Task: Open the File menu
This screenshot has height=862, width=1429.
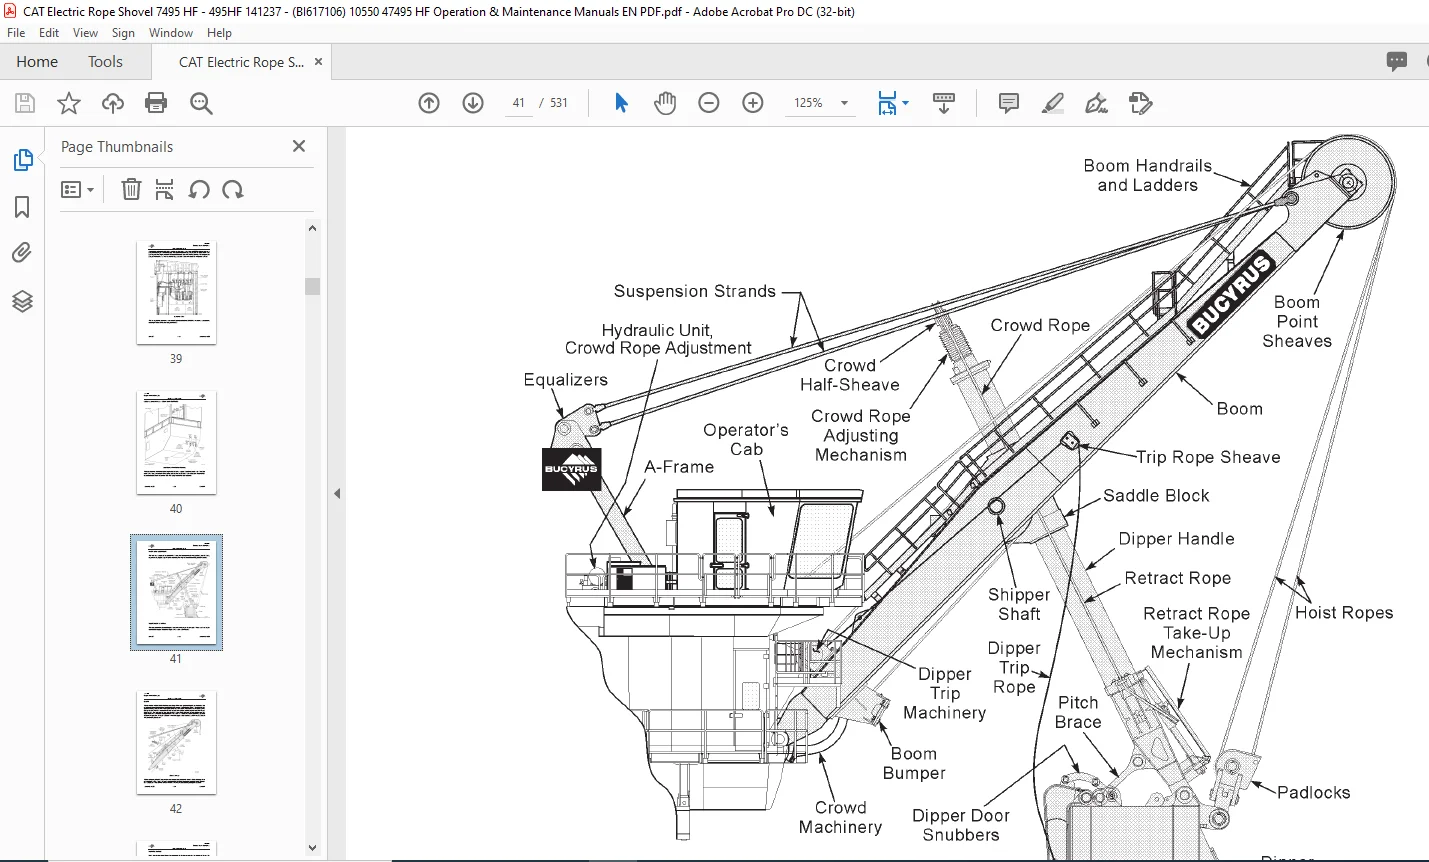Action: click(16, 33)
